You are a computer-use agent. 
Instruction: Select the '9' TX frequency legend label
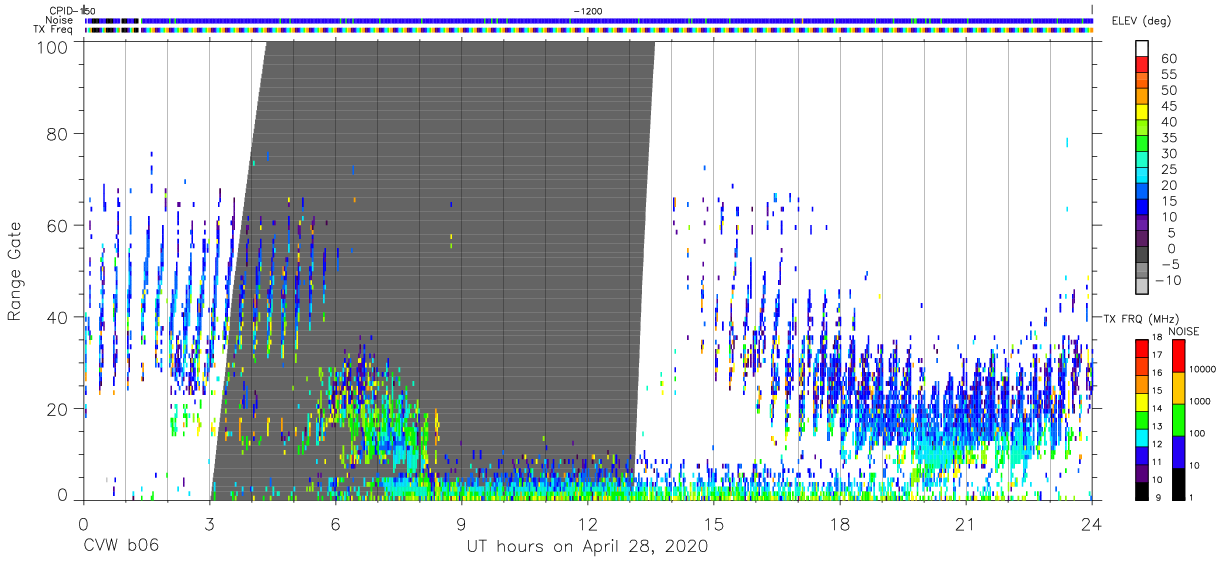[1158, 497]
